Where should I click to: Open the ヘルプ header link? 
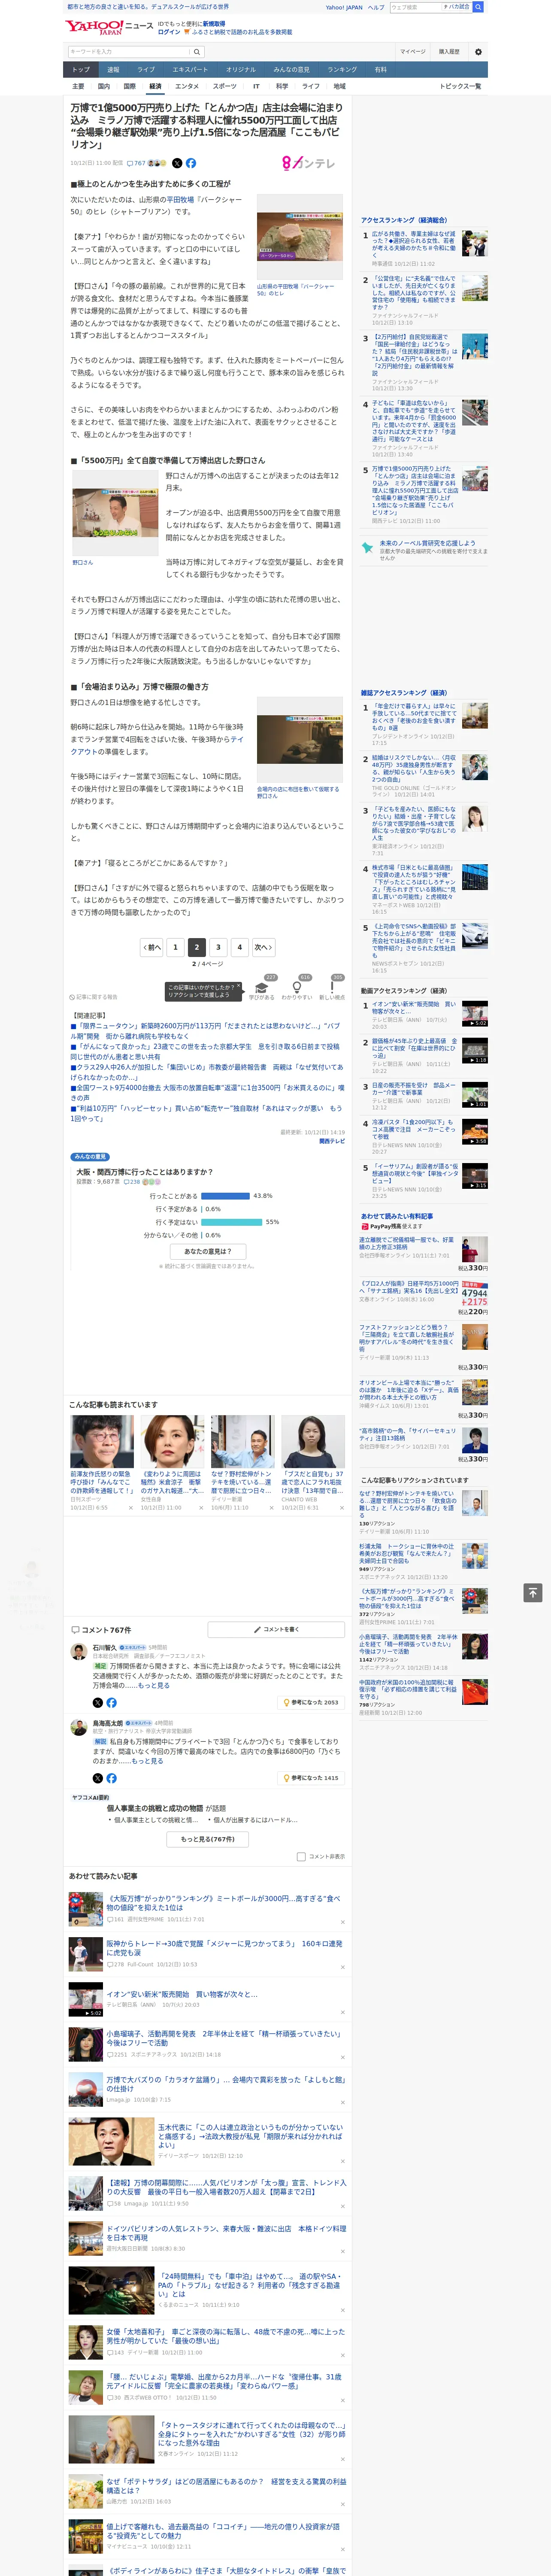pyautogui.click(x=376, y=7)
